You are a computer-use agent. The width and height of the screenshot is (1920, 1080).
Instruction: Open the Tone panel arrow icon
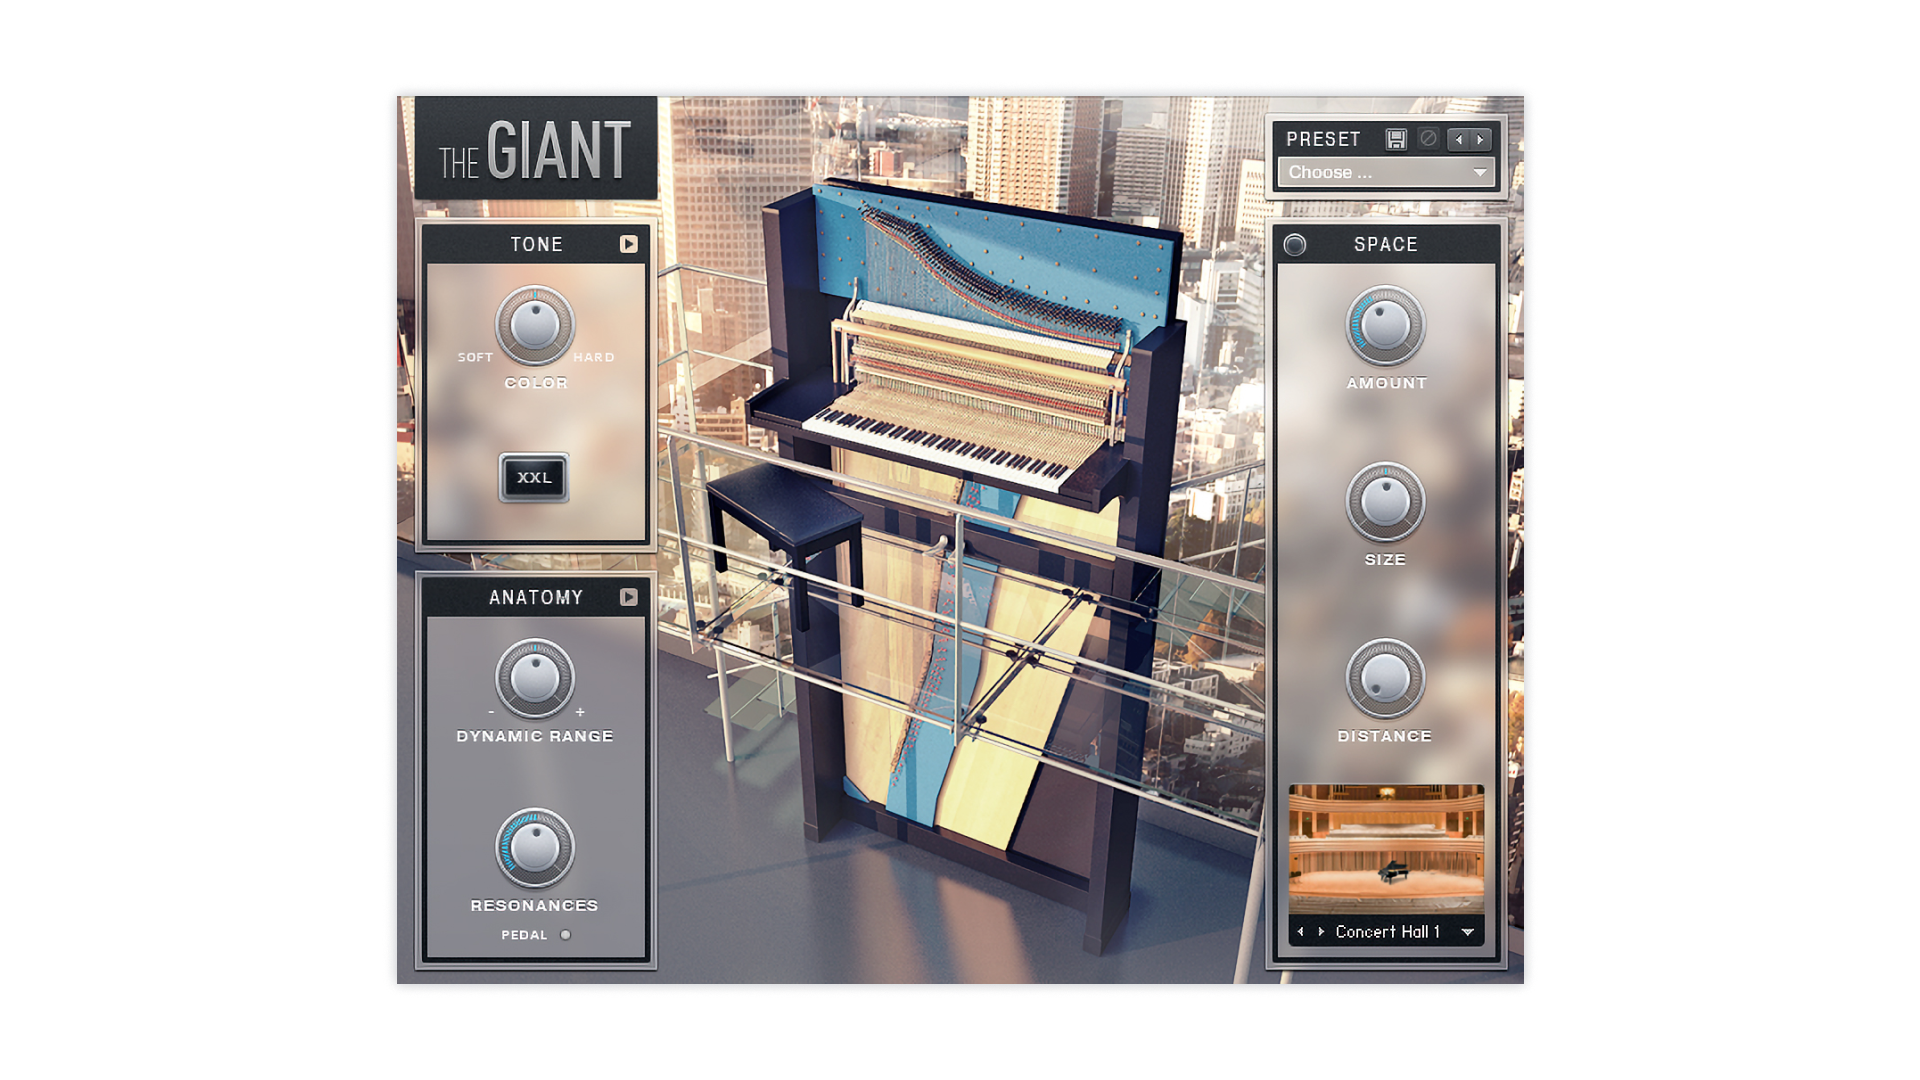(x=628, y=244)
